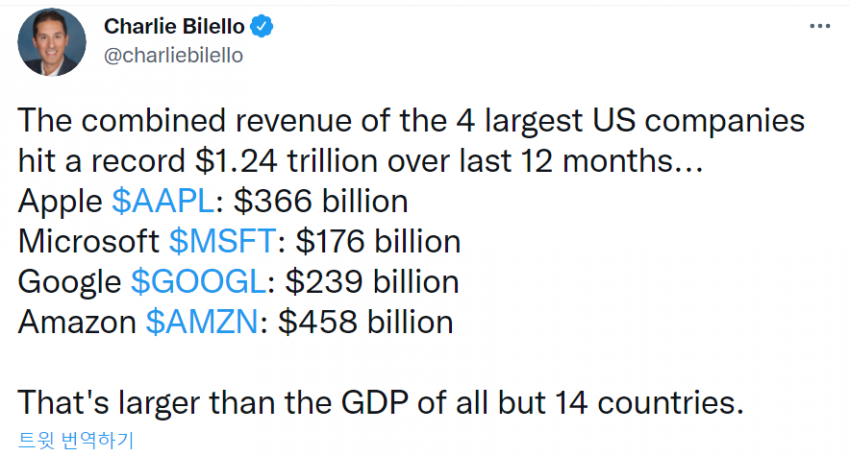
Task: Click the word "Google" in the tweet
Action: [70, 281]
